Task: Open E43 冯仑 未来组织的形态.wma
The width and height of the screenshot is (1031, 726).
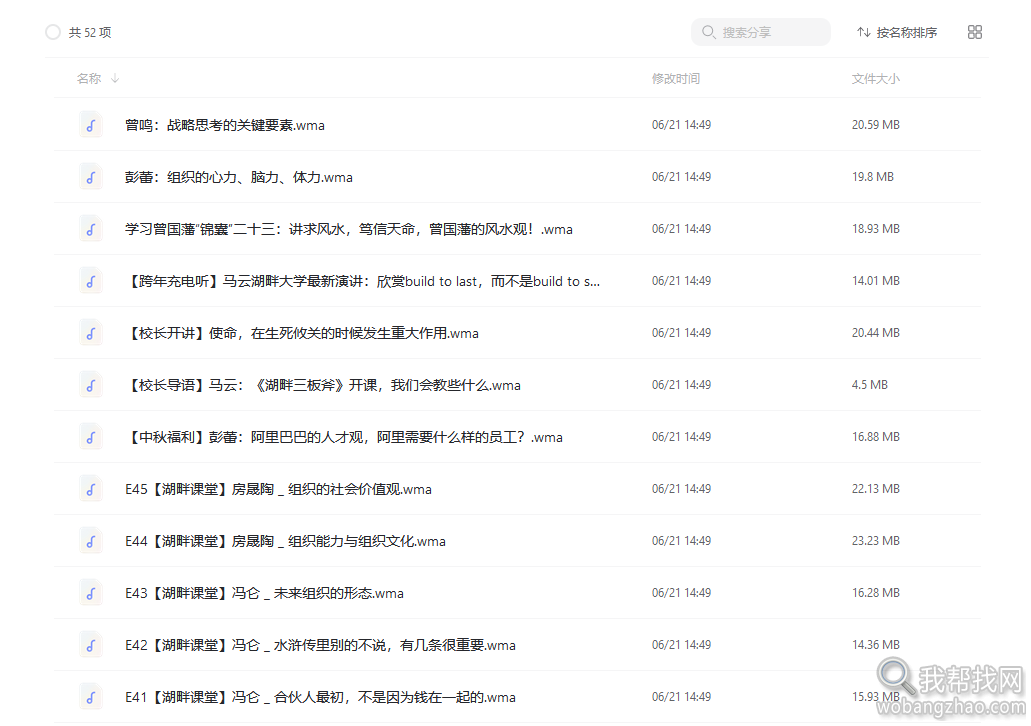Action: (264, 593)
